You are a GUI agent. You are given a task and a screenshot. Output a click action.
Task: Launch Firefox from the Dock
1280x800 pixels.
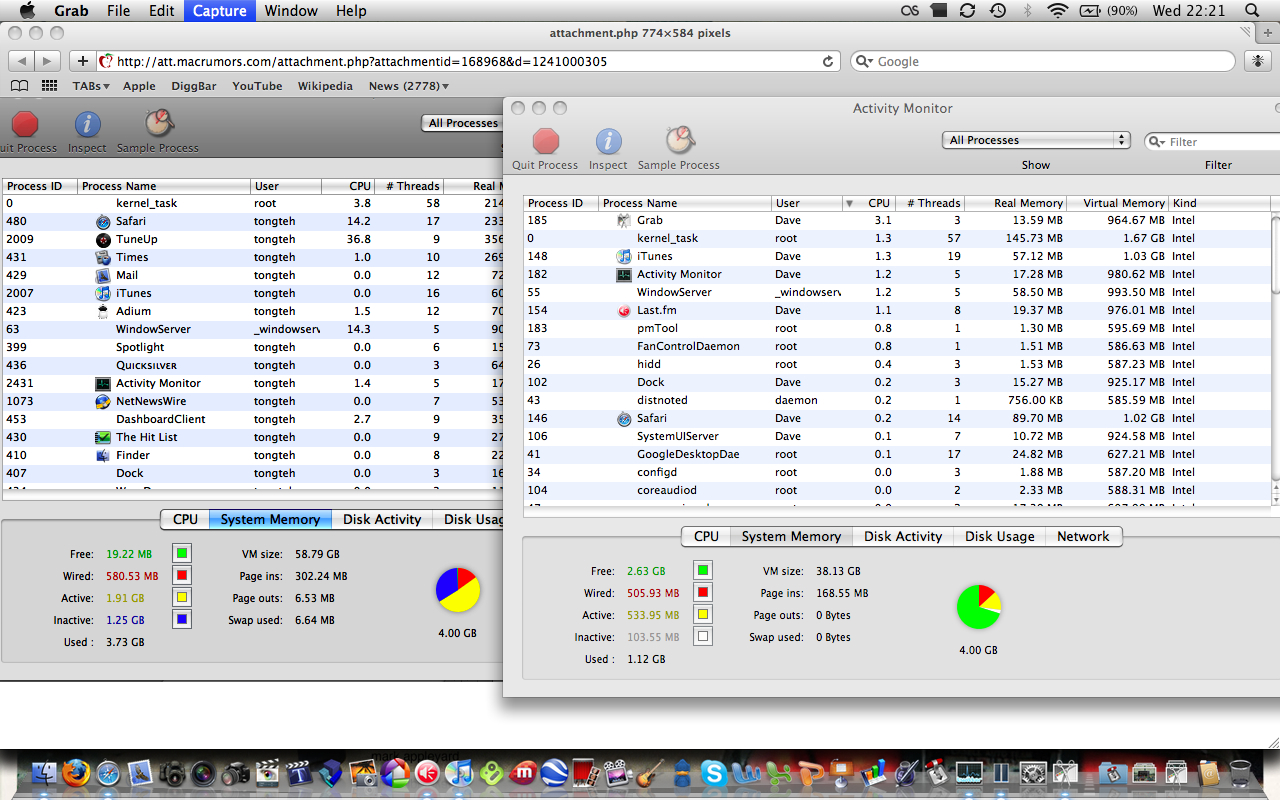[x=75, y=773]
